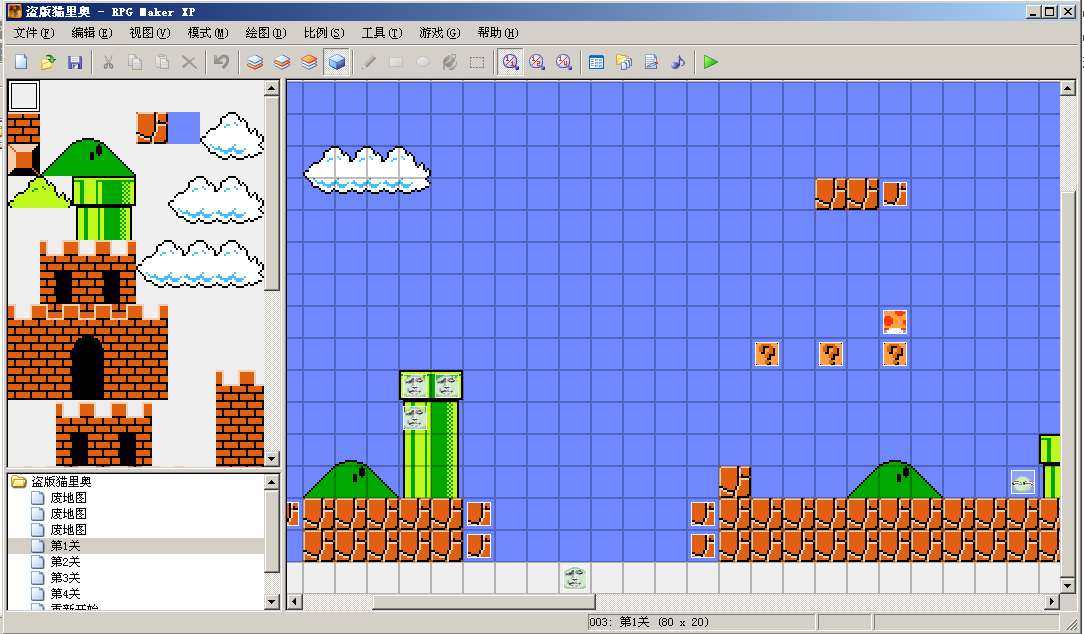The height and width of the screenshot is (634, 1084).
Task: Open the Sound Test music note icon
Action: (x=678, y=62)
